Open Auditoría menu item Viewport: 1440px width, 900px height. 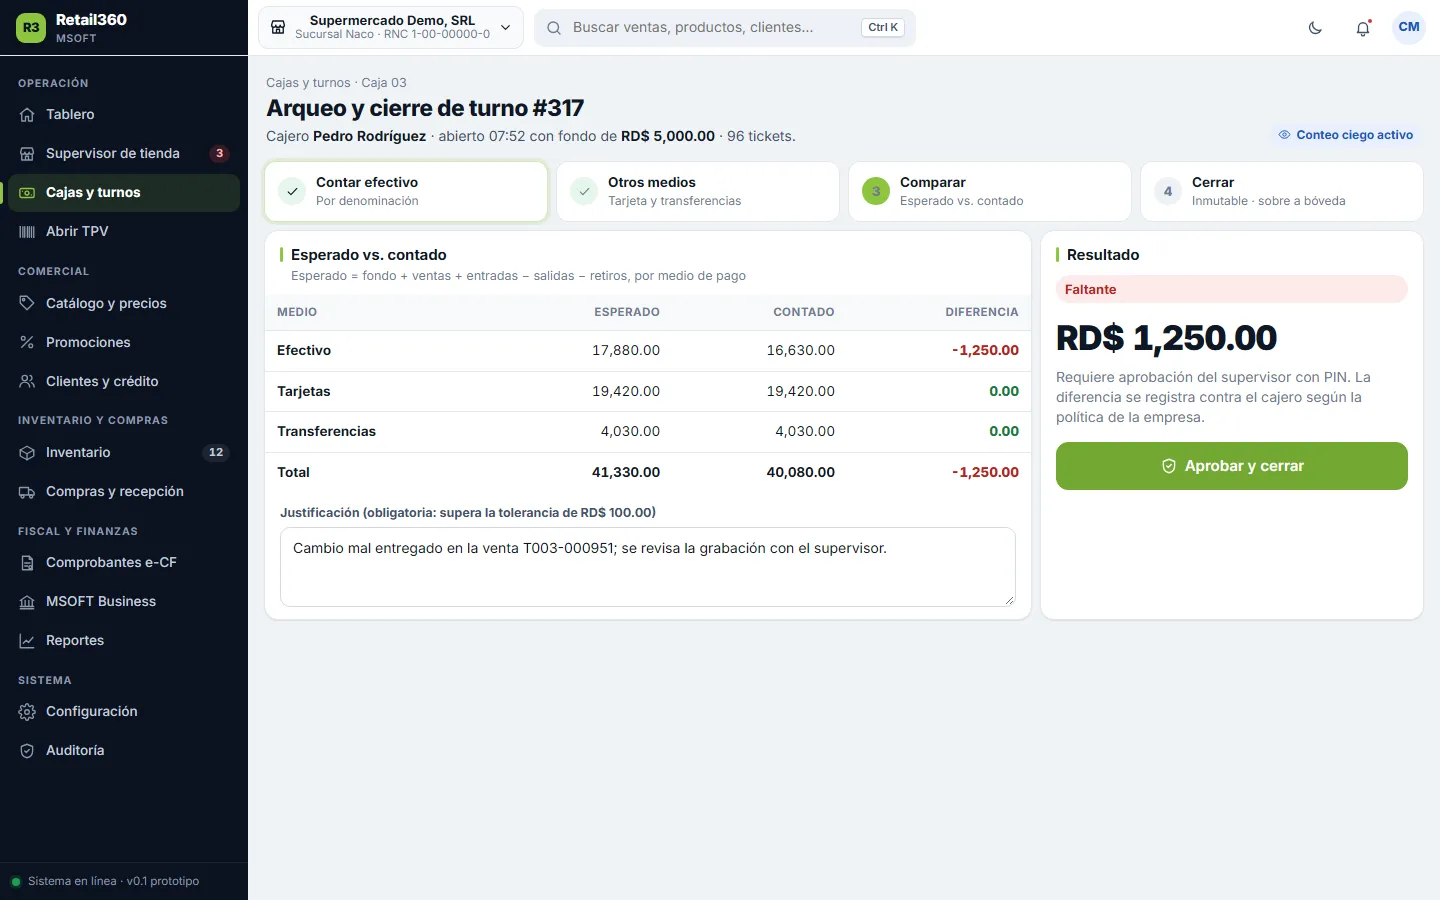[124, 751]
